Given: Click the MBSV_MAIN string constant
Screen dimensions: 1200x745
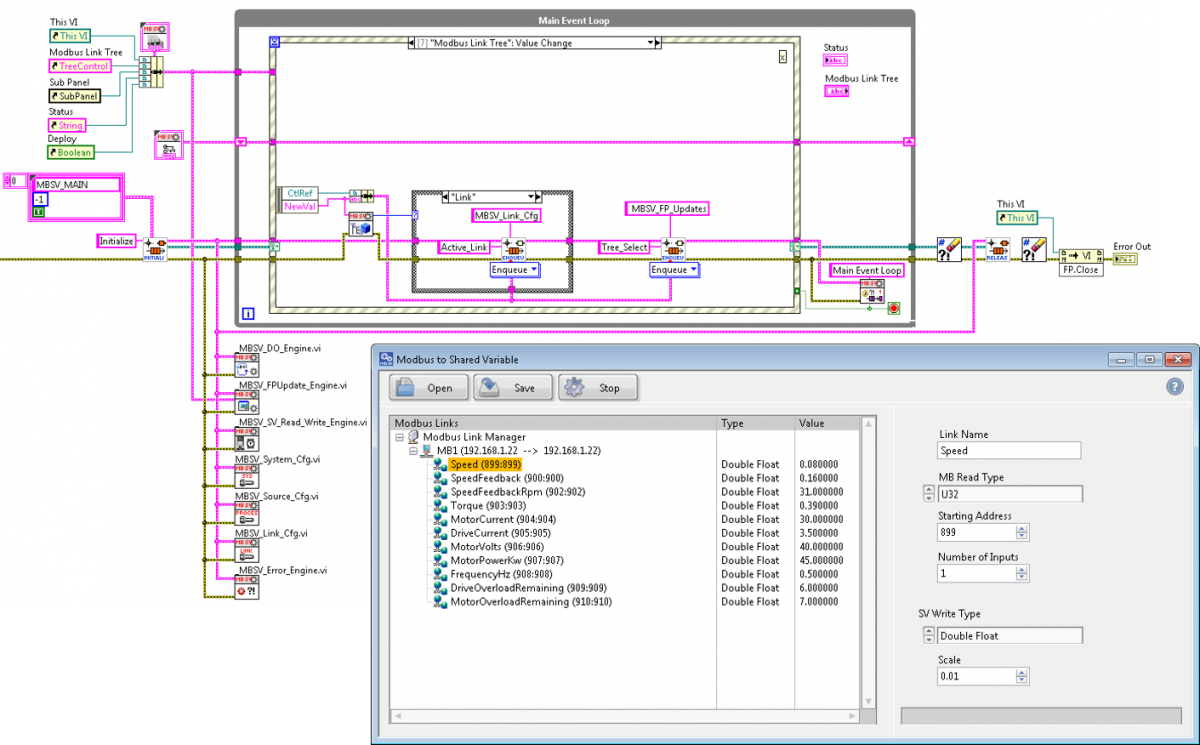Looking at the screenshot, I should tap(76, 185).
